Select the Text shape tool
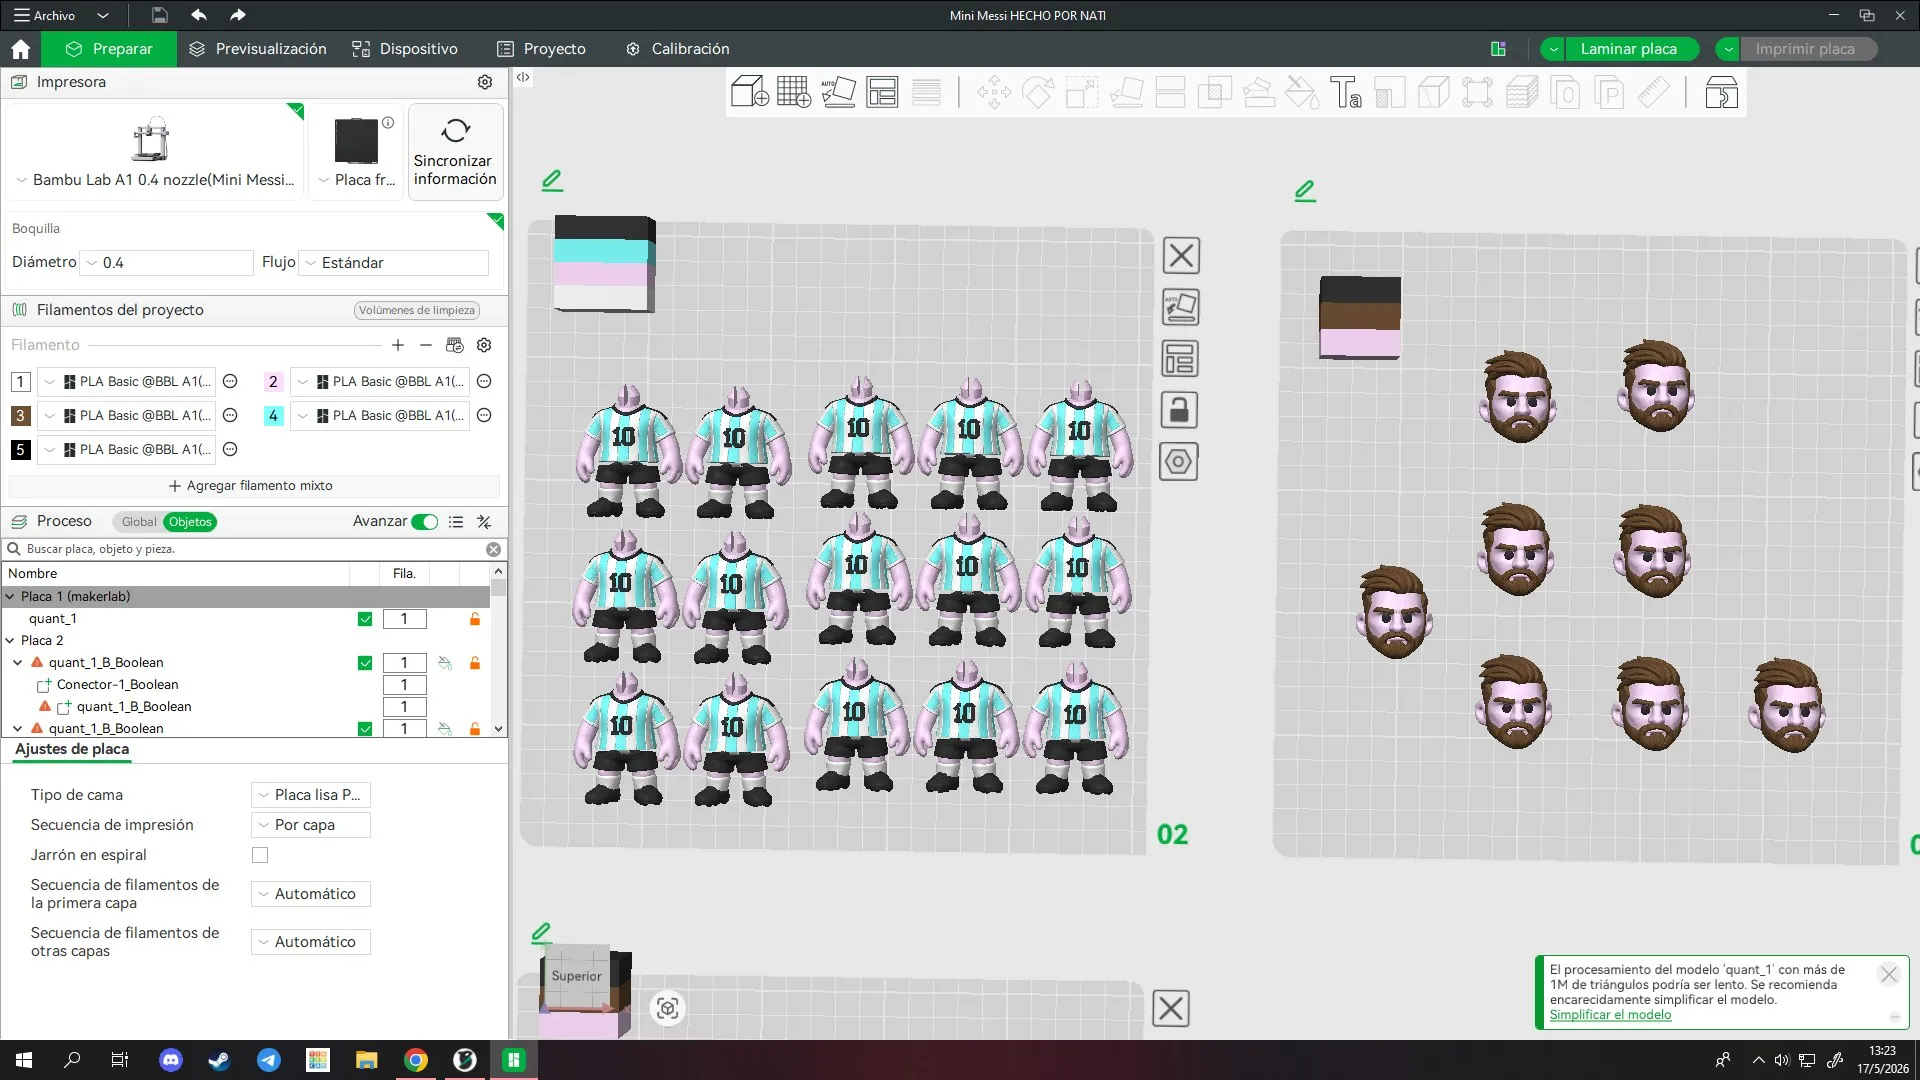The height and width of the screenshot is (1080, 1920). [1346, 92]
